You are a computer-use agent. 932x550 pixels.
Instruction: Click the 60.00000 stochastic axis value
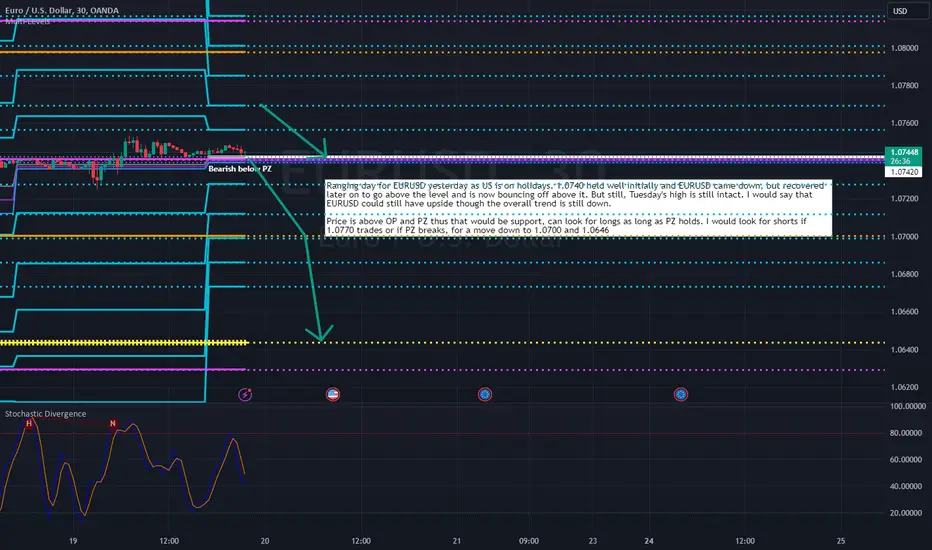pos(907,460)
